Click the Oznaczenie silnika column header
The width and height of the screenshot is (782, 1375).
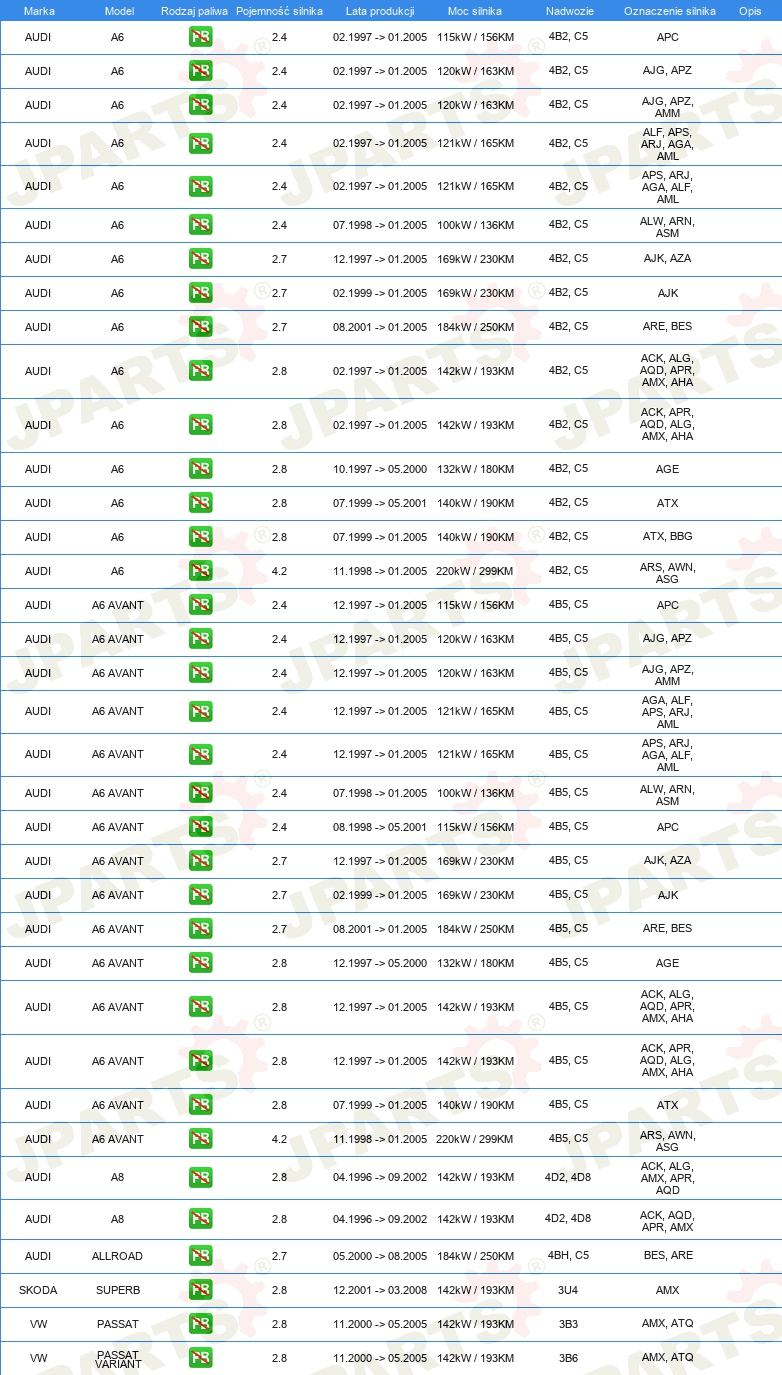pos(669,11)
